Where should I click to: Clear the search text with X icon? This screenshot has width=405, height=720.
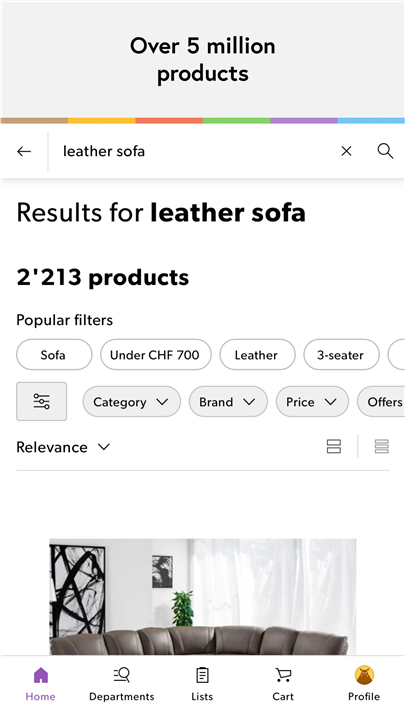(346, 151)
